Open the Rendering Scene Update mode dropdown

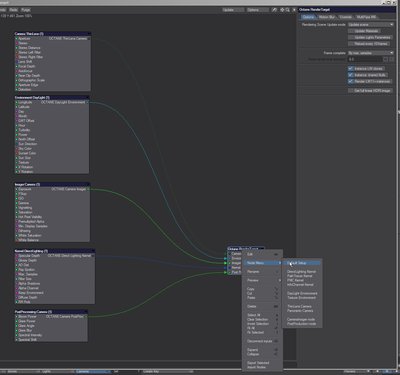click(x=371, y=25)
